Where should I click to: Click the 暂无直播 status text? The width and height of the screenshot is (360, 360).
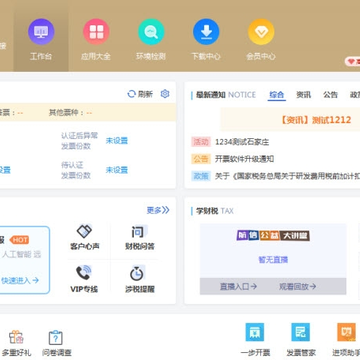click(x=273, y=259)
